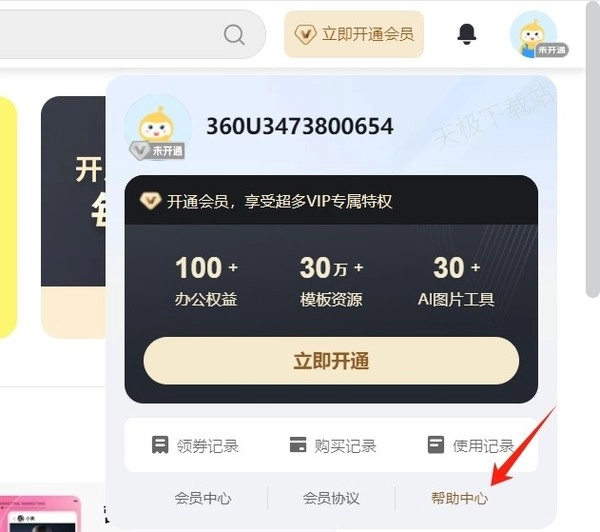Click the large profile avatar in the popup
This screenshot has height=532, width=600.
point(158,127)
